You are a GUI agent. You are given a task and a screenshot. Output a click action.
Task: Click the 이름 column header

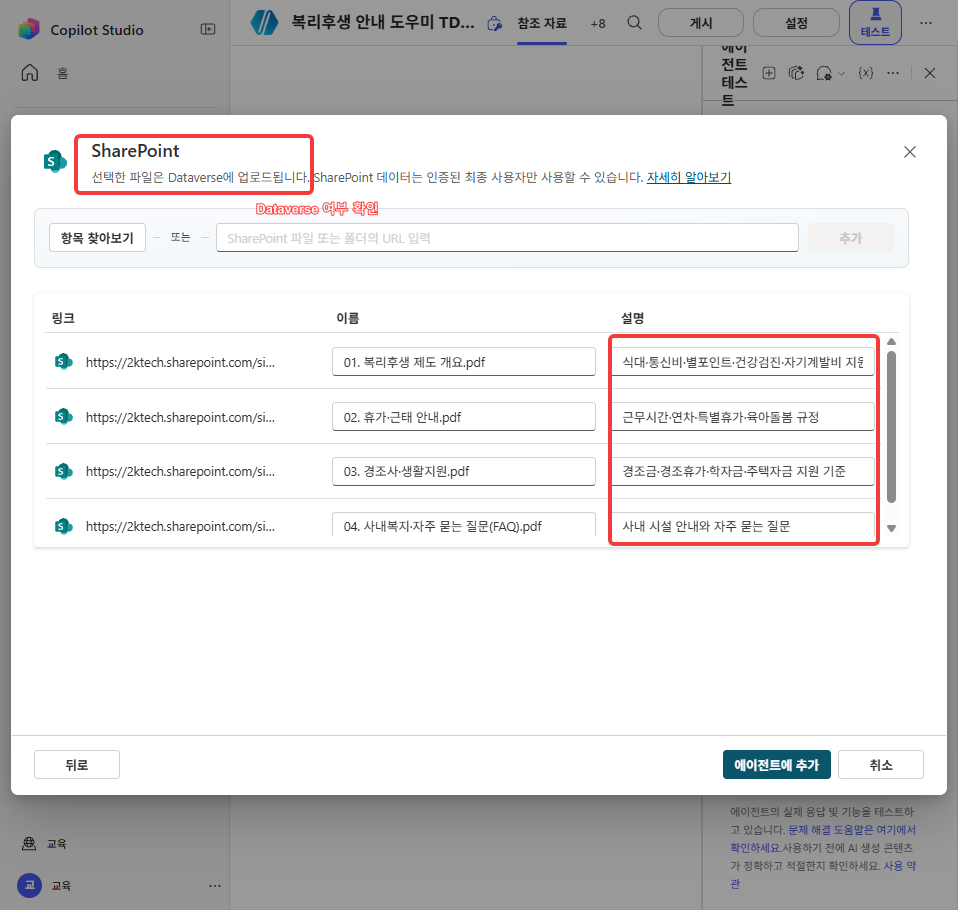click(x=348, y=318)
